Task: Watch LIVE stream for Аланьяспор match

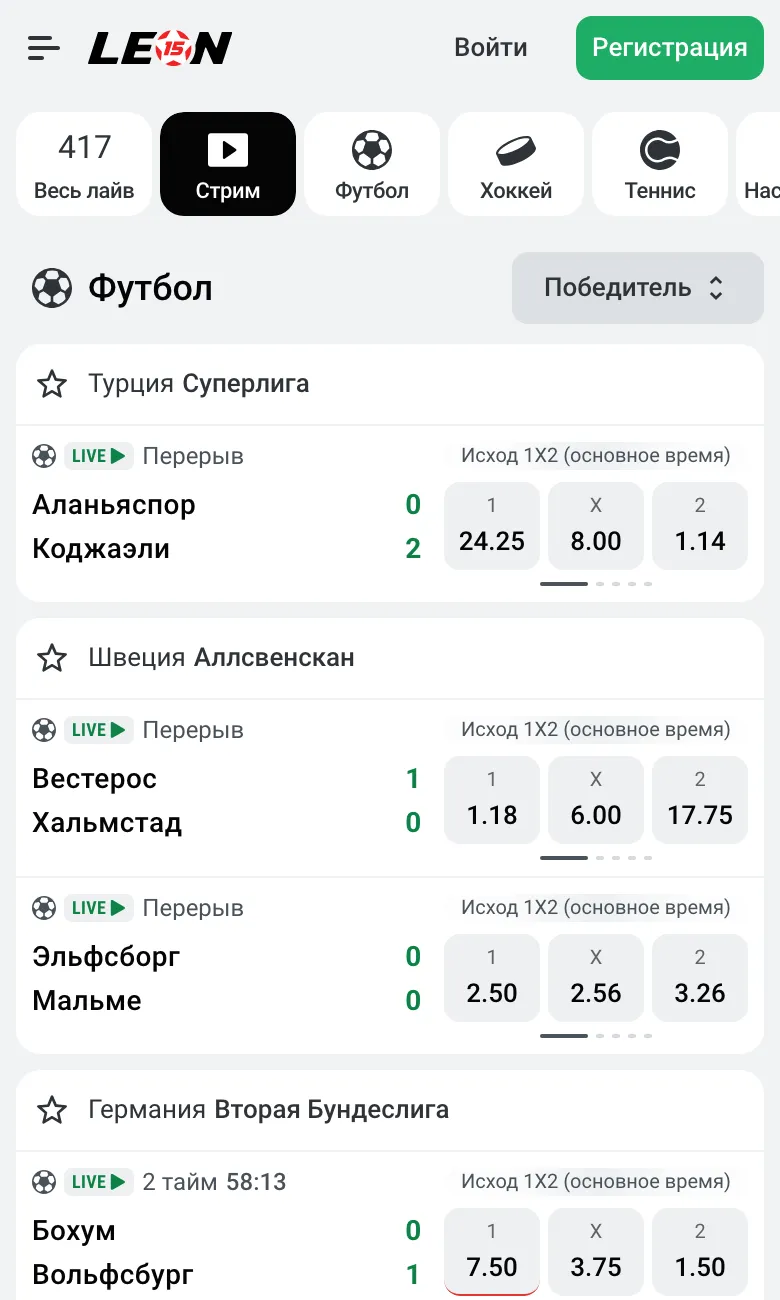Action: (x=99, y=456)
